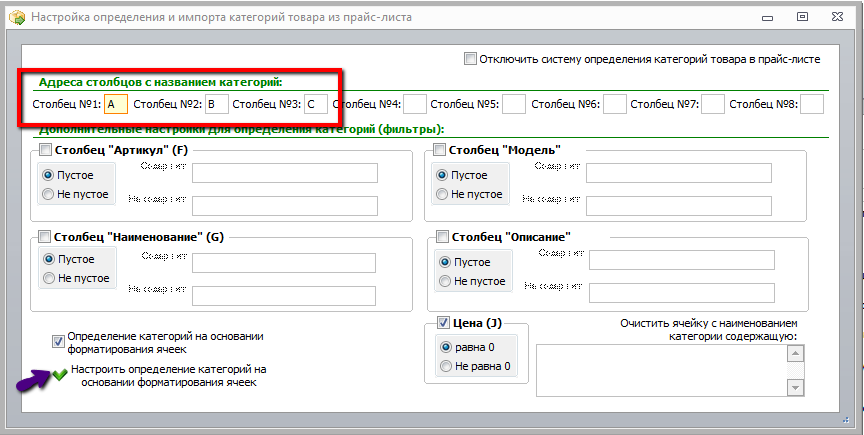Minimize the settings window
The image size is (864, 435).
(766, 18)
